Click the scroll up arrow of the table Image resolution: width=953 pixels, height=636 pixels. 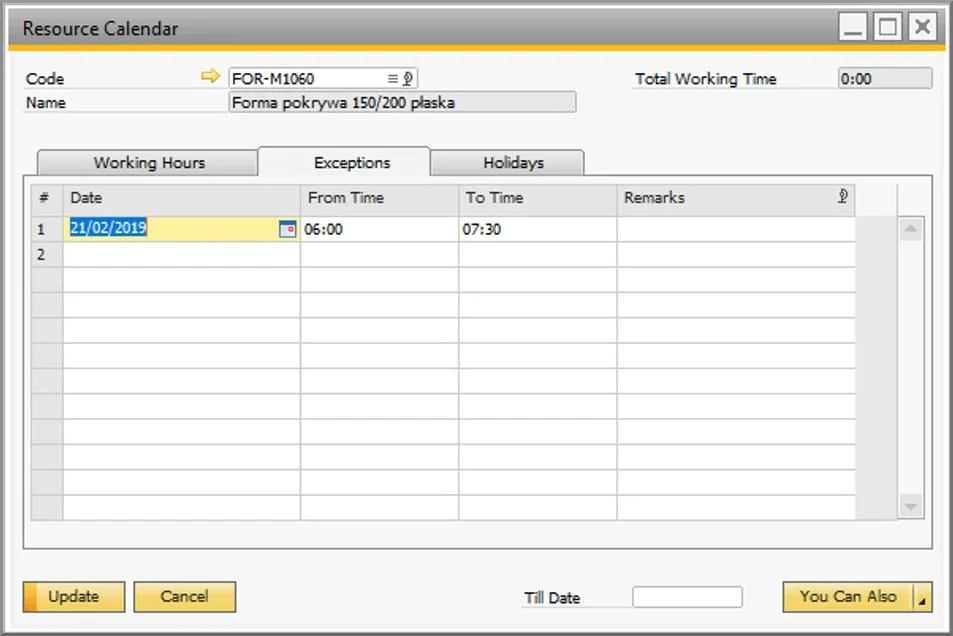click(910, 229)
